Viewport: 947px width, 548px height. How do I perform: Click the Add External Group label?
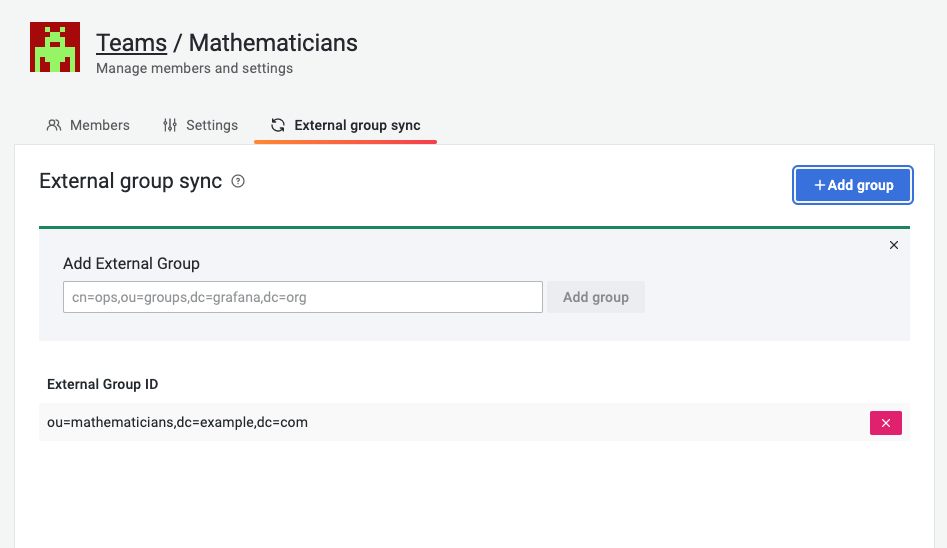click(x=131, y=264)
